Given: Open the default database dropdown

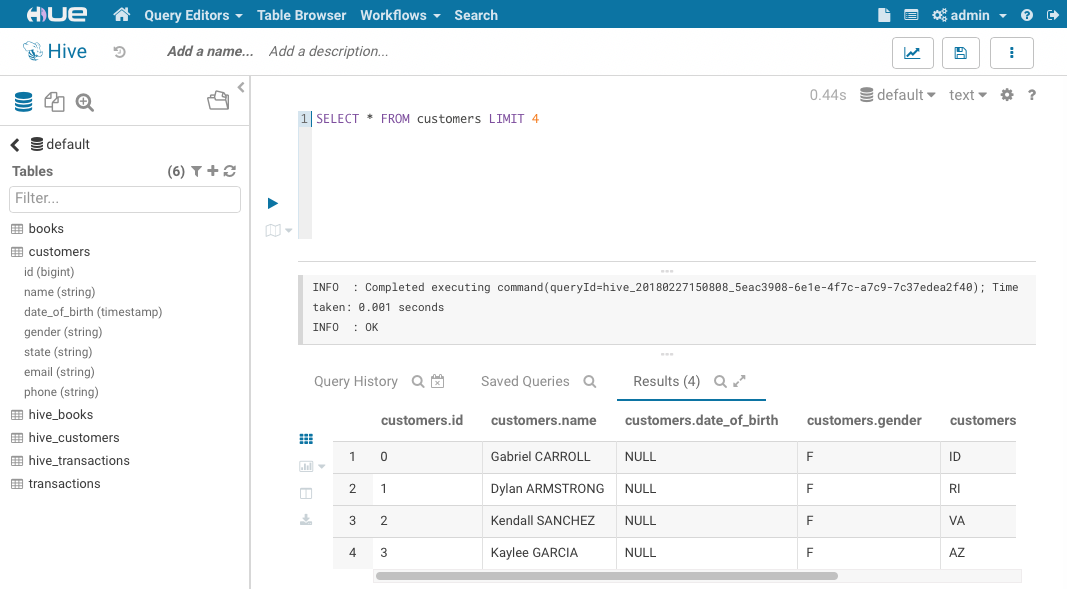Looking at the screenshot, I should [x=898, y=95].
